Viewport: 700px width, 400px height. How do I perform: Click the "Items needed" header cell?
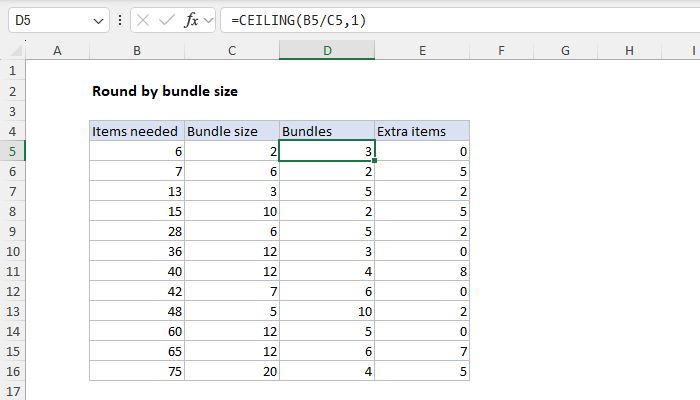point(137,131)
